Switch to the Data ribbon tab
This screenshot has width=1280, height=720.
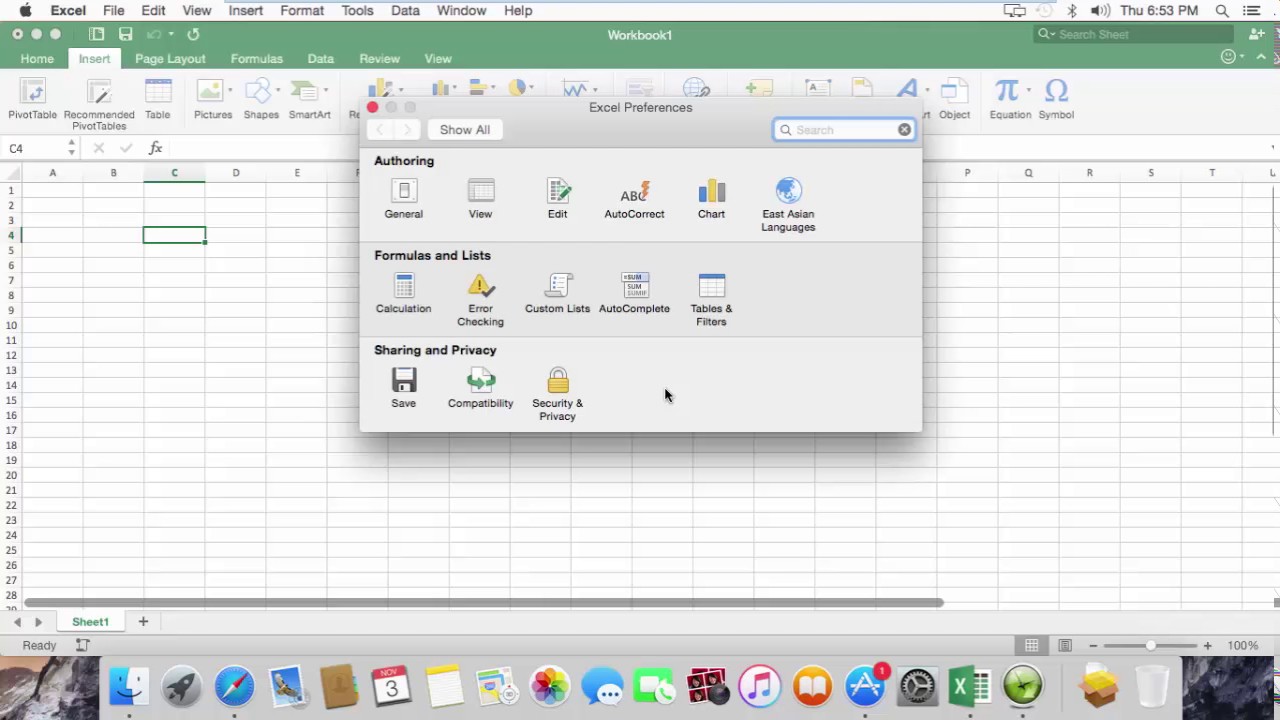click(x=320, y=59)
